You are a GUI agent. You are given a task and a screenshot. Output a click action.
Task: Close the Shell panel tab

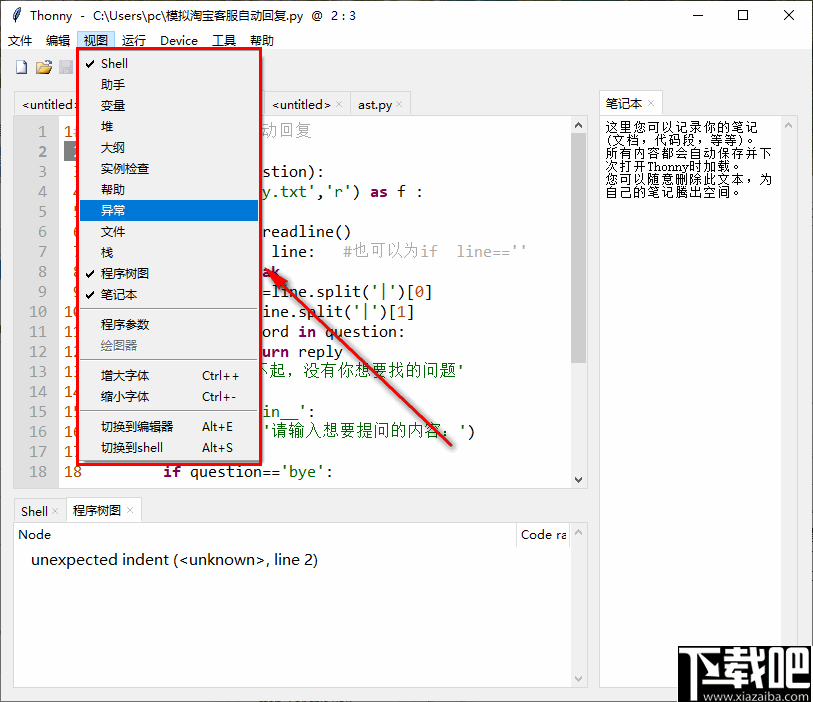click(55, 510)
